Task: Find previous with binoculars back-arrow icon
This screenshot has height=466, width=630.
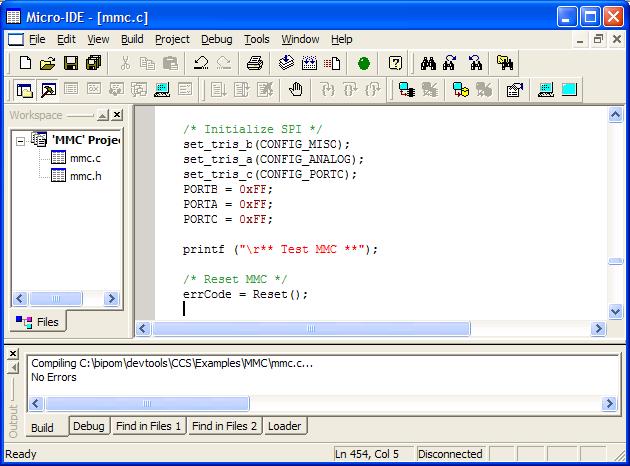Action: point(475,63)
